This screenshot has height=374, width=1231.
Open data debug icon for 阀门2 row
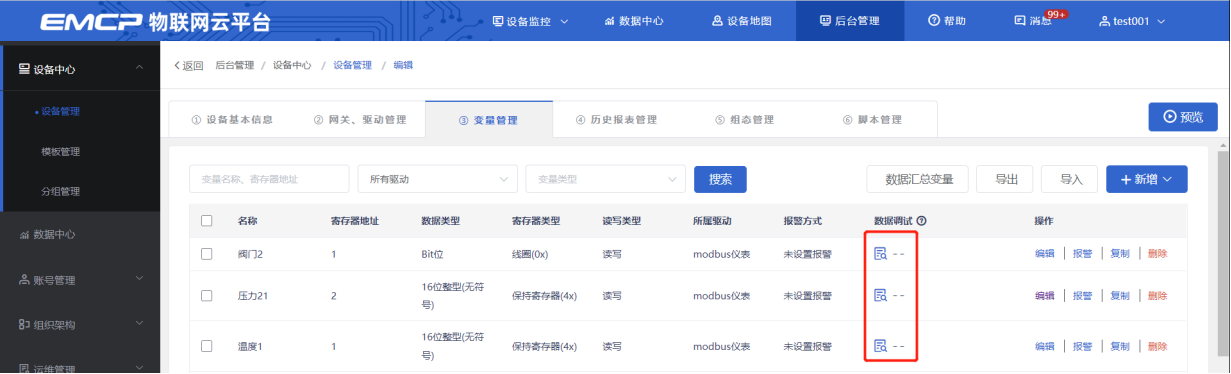pos(881,254)
